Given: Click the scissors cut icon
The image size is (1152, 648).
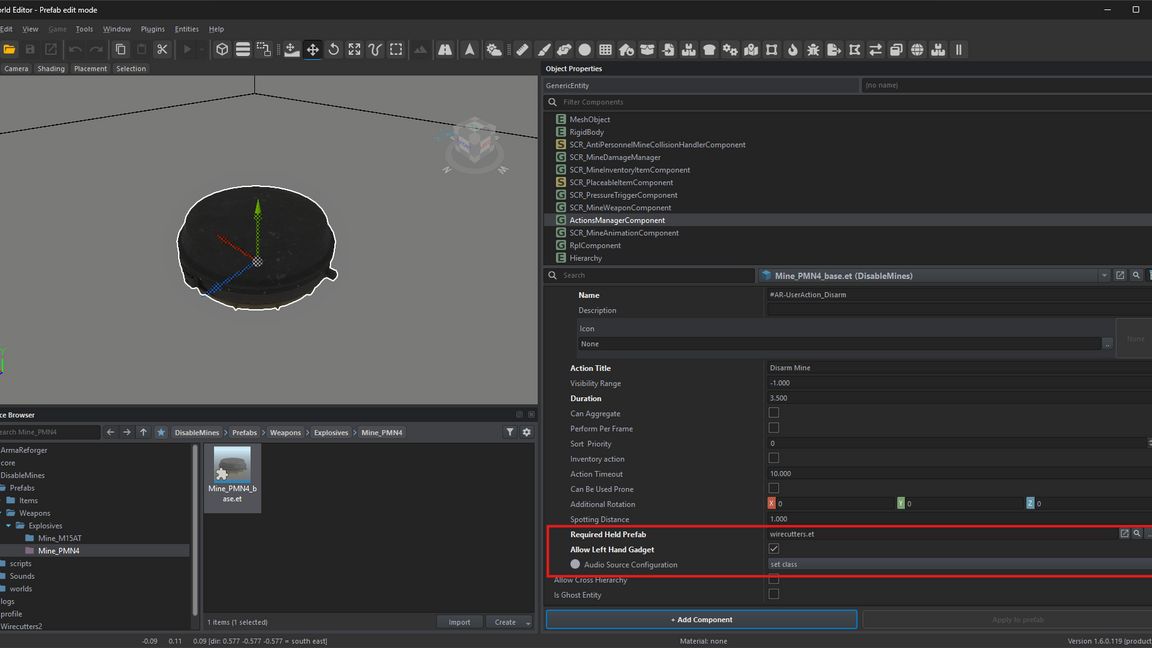Looking at the screenshot, I should coord(162,49).
